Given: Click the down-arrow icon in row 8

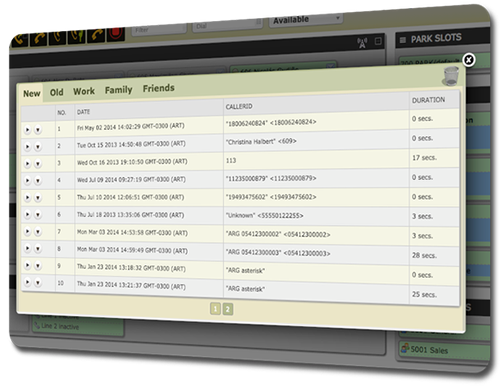Looking at the screenshot, I should coord(38,249).
